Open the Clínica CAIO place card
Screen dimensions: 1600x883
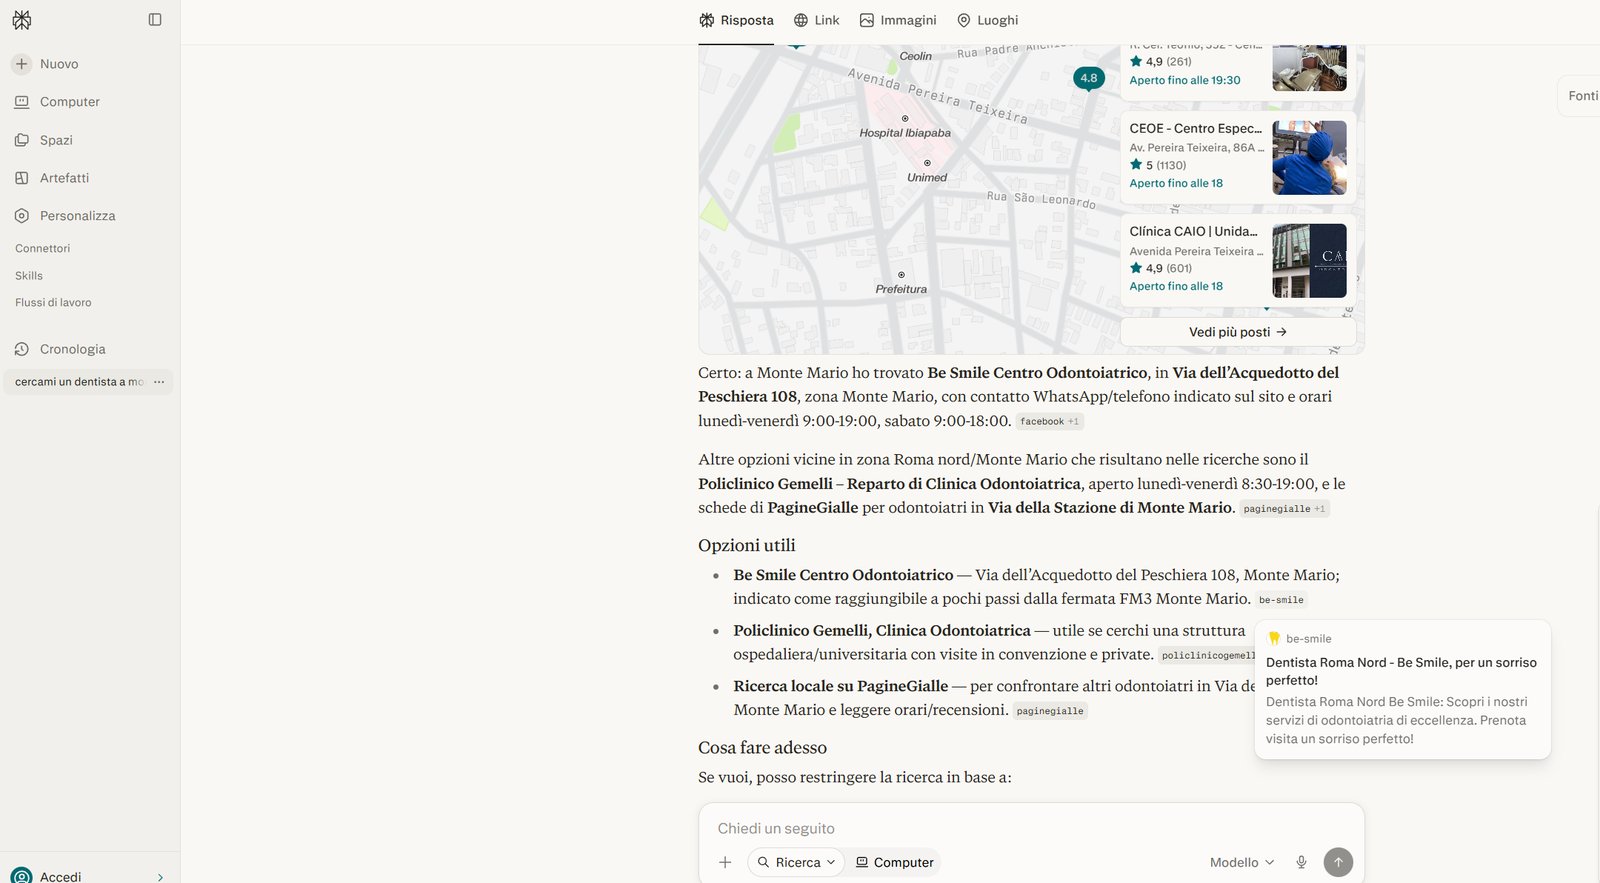[x=1238, y=260]
